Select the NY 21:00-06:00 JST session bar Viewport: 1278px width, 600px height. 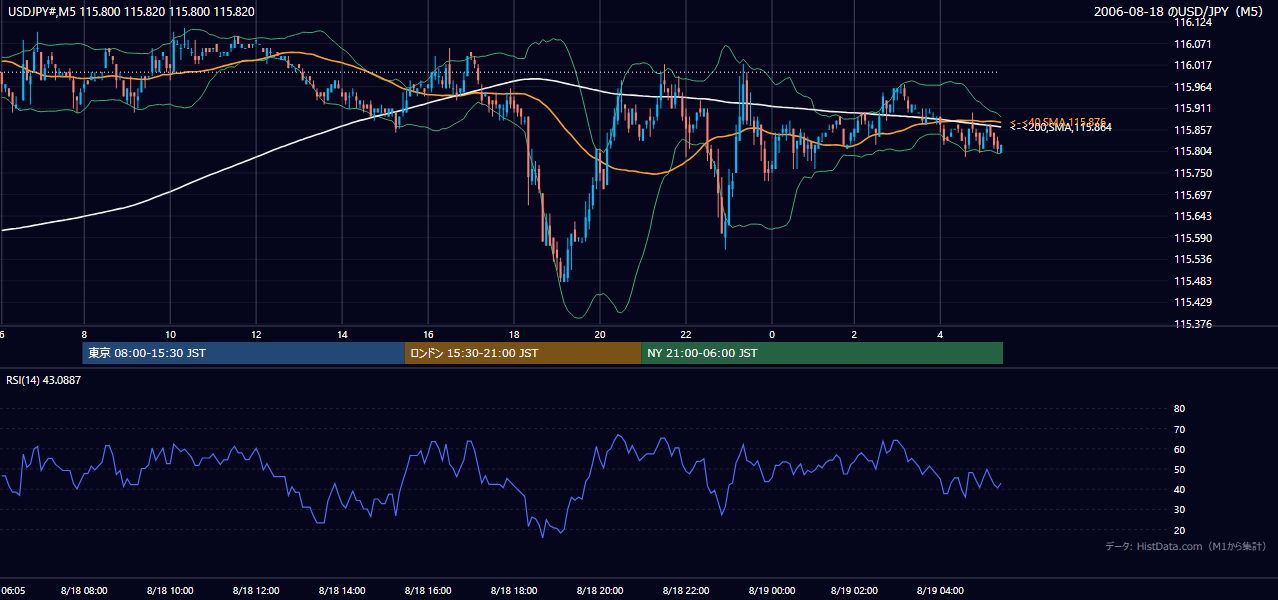click(x=822, y=353)
